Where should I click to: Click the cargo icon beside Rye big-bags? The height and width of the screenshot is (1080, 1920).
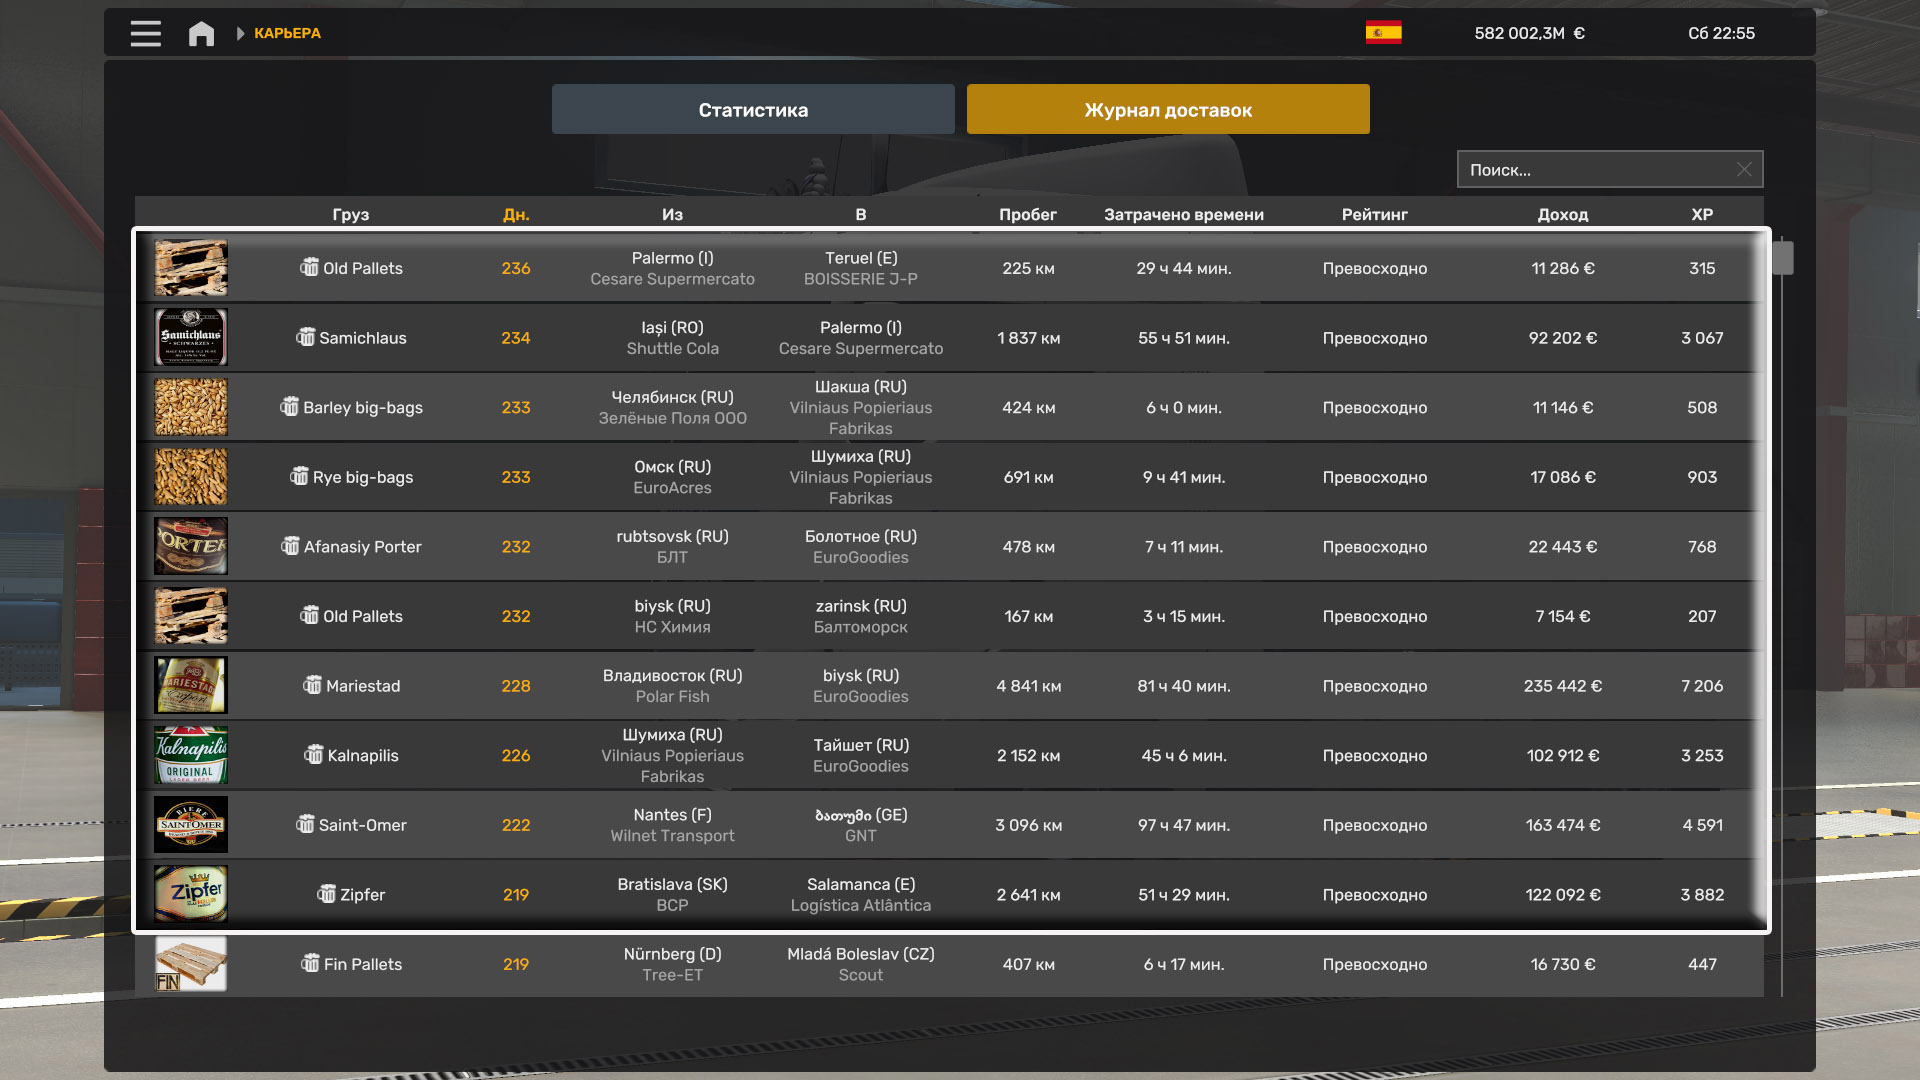299,476
